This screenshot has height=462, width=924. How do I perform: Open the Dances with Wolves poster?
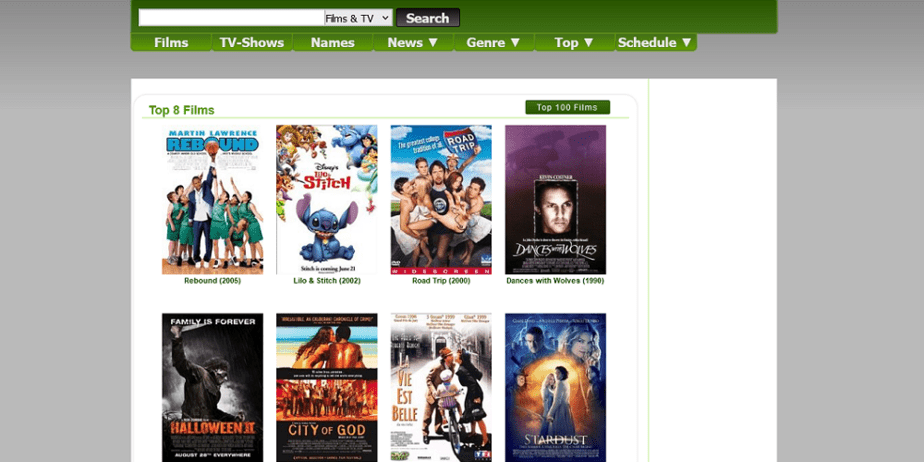556,200
